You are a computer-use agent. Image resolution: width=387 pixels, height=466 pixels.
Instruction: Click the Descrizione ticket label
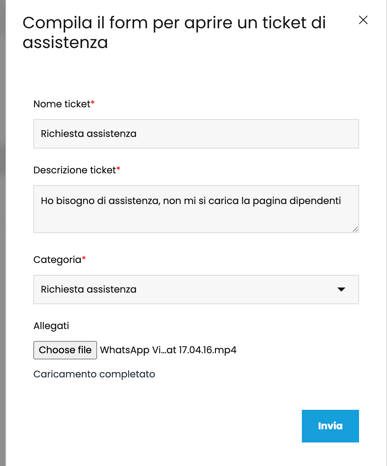[x=75, y=170]
